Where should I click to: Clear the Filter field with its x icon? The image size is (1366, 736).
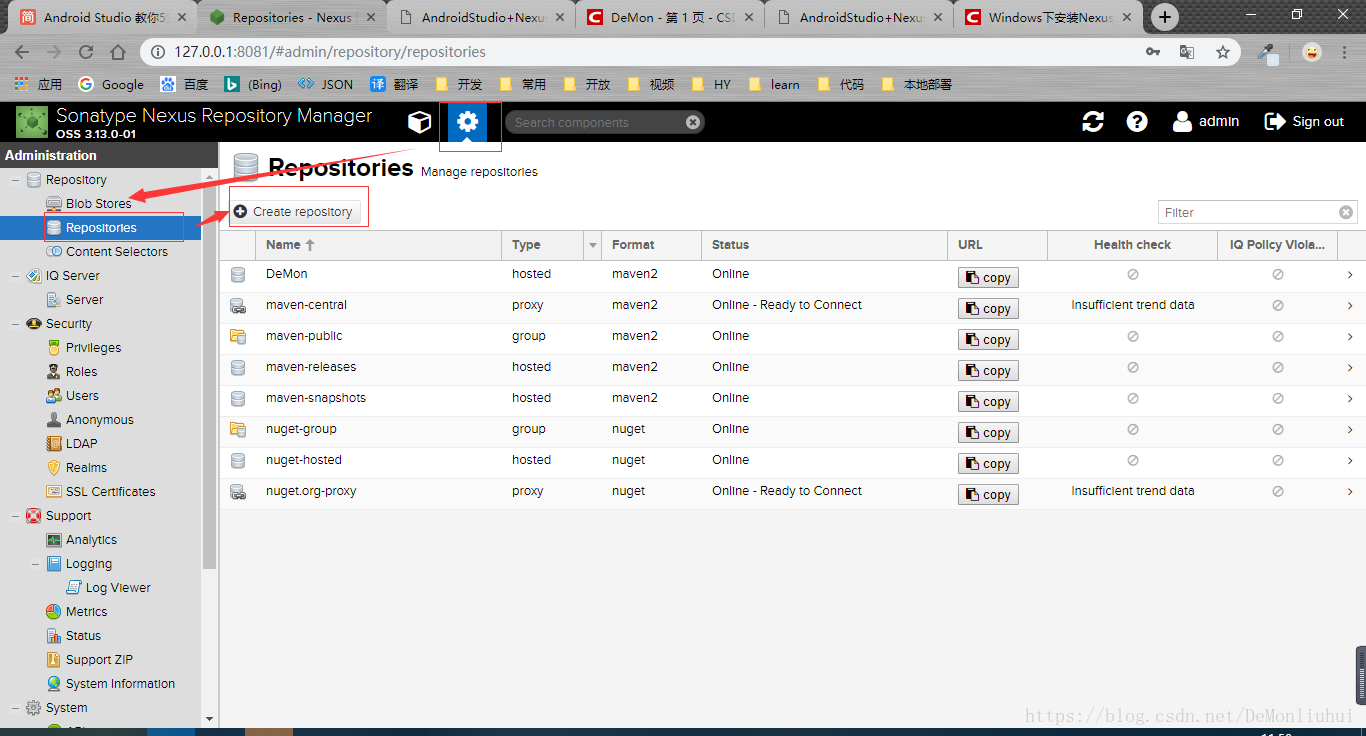pos(1346,212)
